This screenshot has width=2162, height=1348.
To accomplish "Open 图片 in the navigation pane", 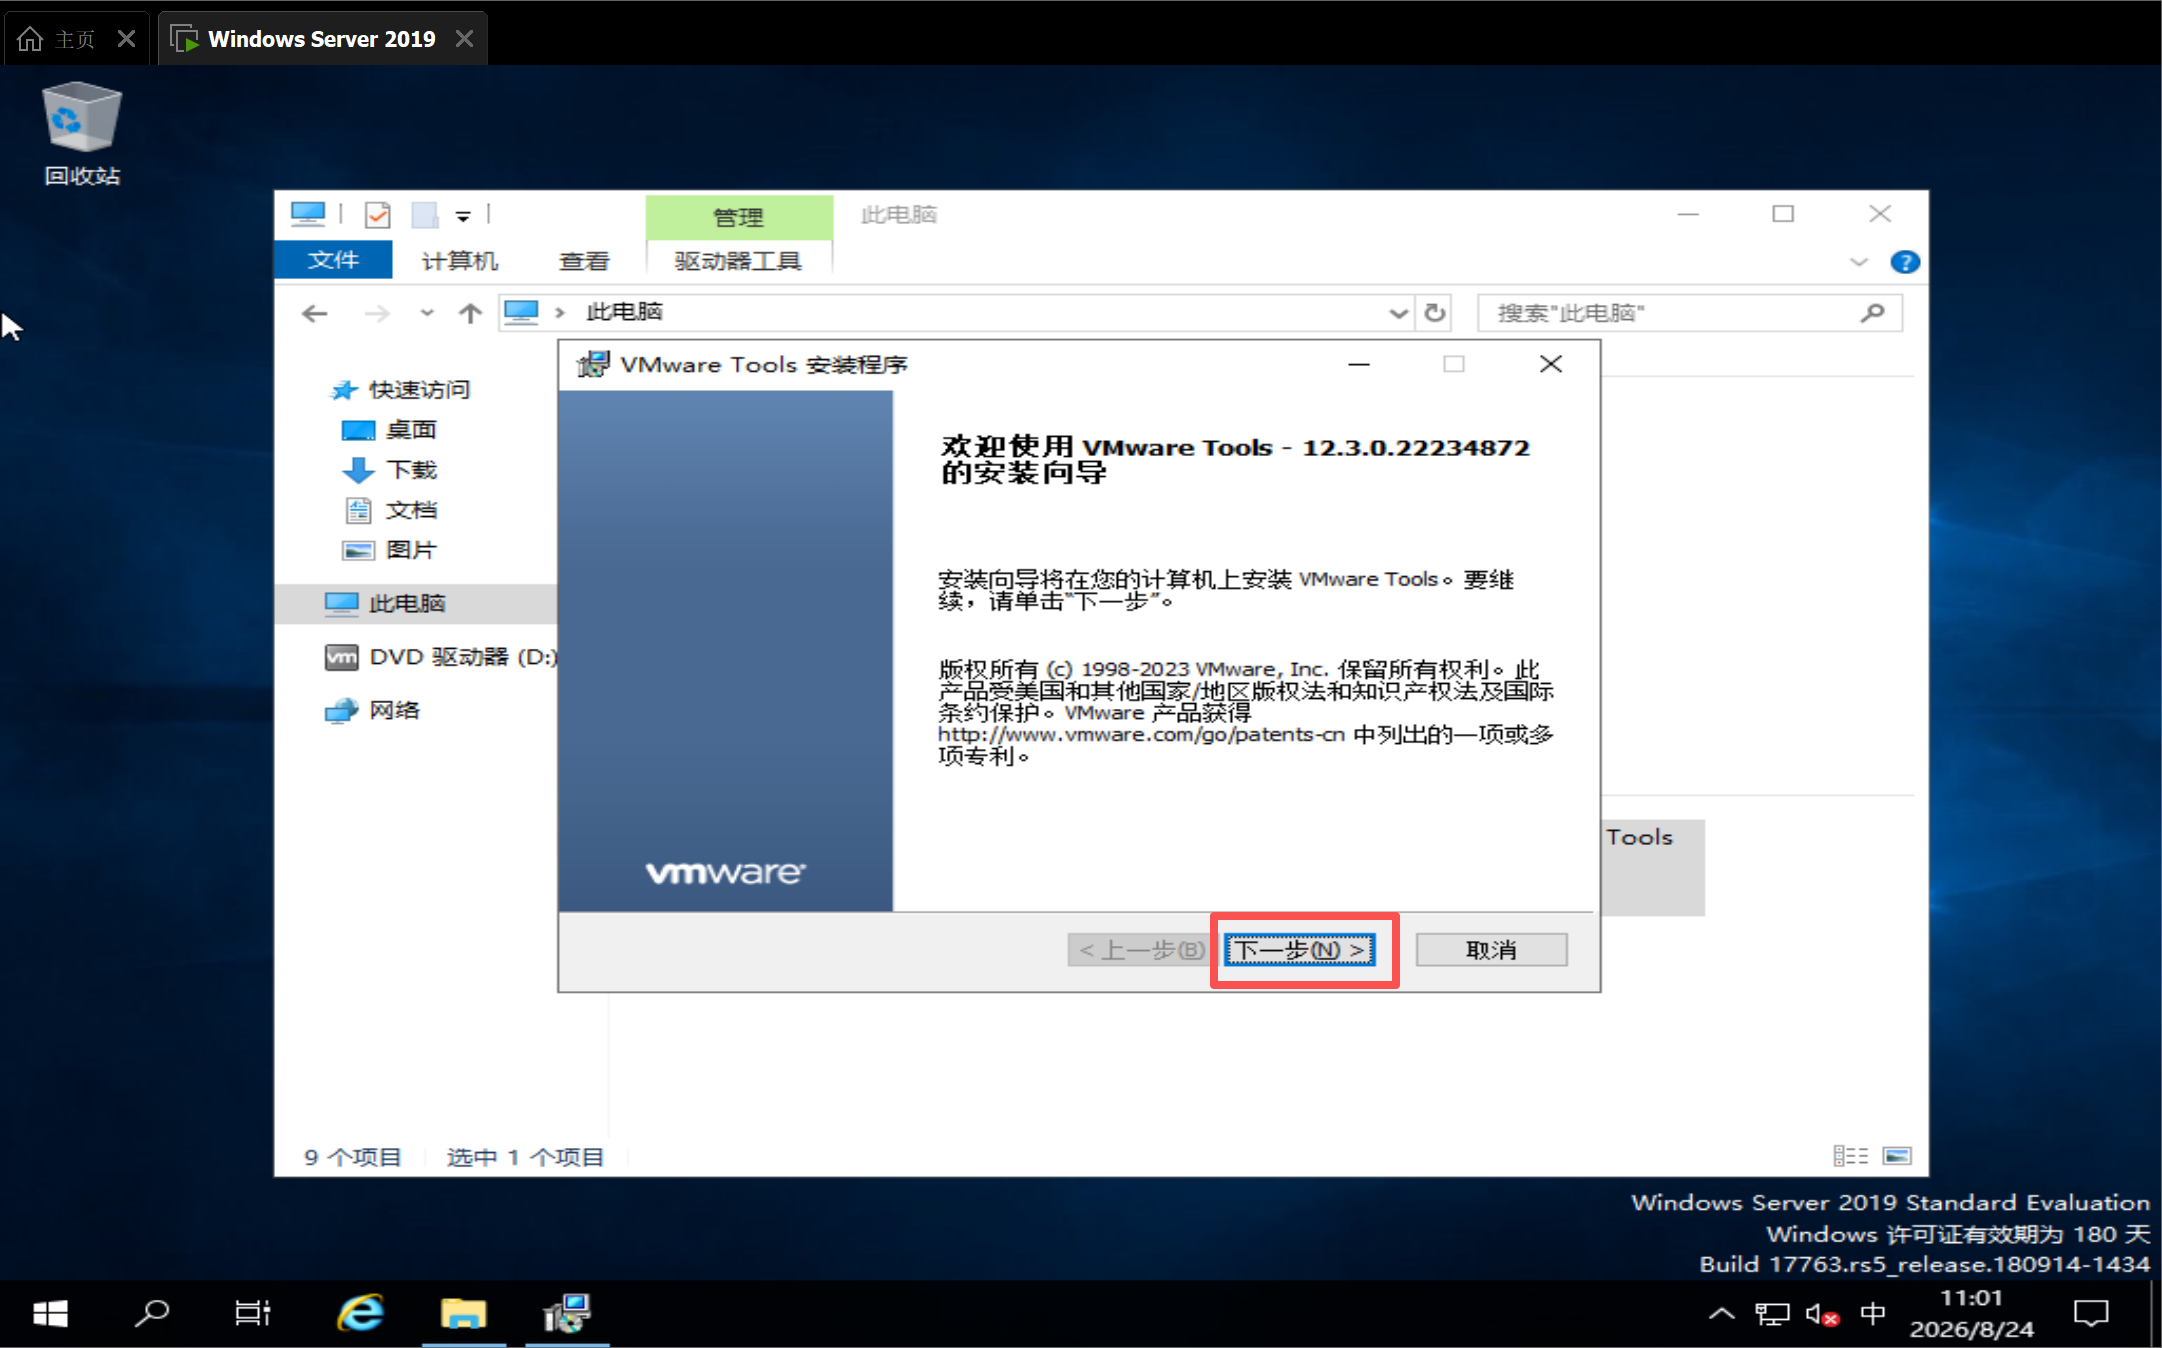I will click(390, 550).
